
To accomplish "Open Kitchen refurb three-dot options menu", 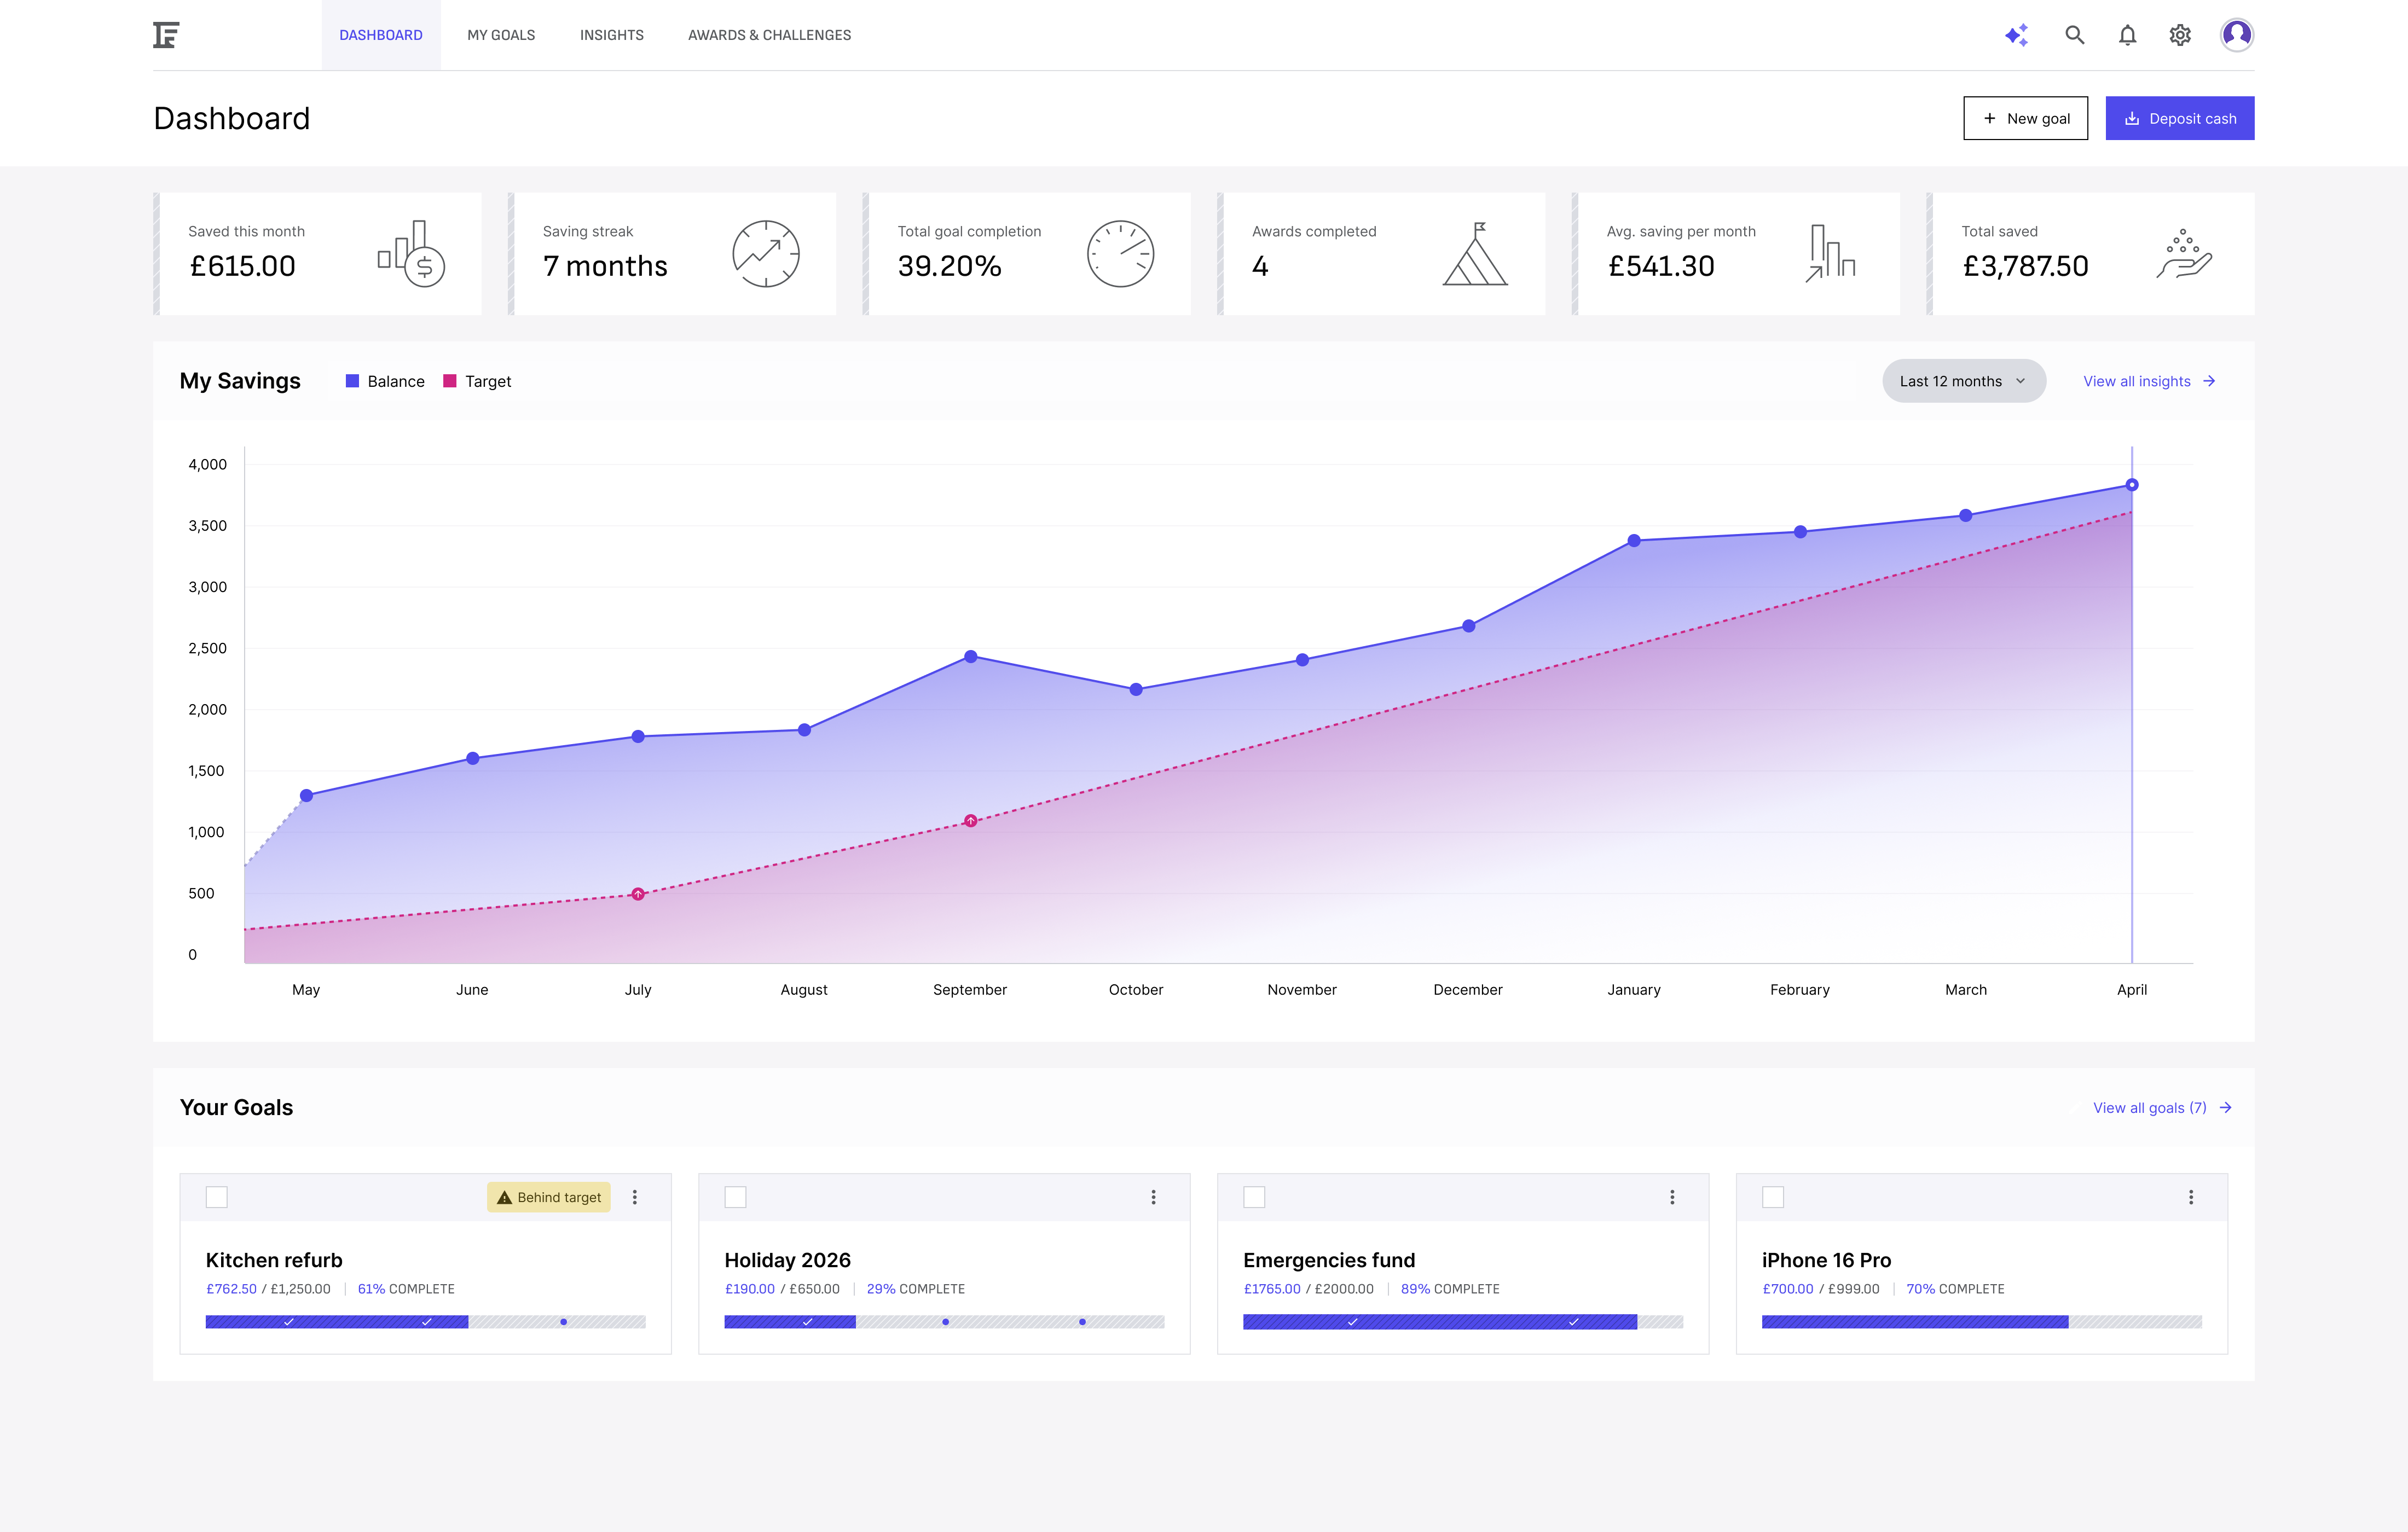I will (x=635, y=1197).
